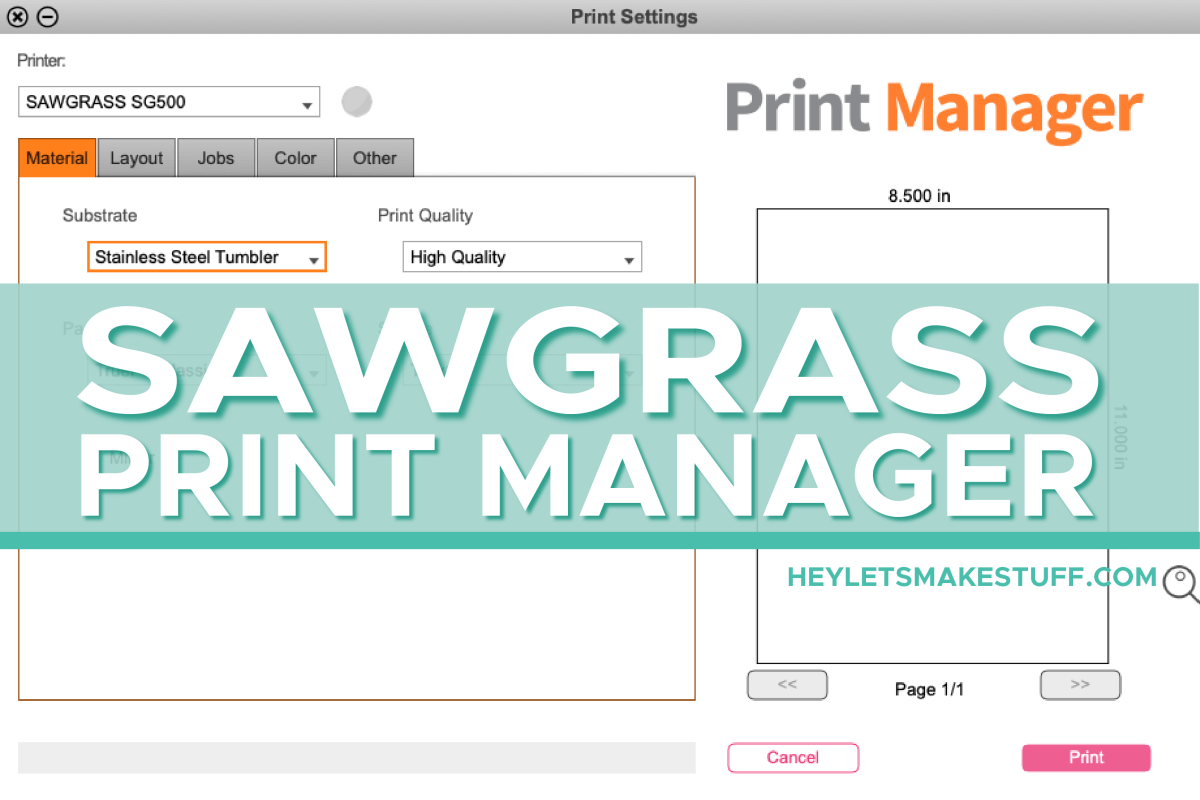The height and width of the screenshot is (800, 1200).
Task: Open the Printer dropdown showing SAWGRASS SG500
Action: pos(169,101)
